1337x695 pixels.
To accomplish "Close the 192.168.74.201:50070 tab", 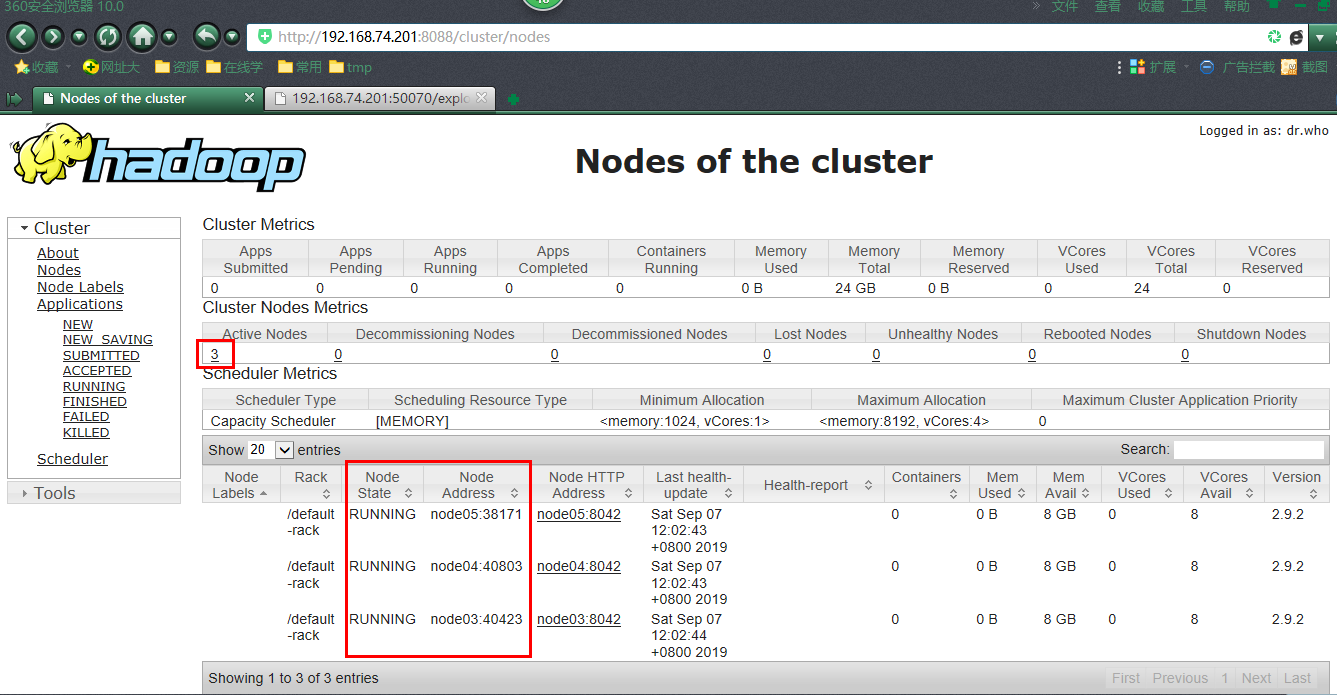I will (x=482, y=98).
